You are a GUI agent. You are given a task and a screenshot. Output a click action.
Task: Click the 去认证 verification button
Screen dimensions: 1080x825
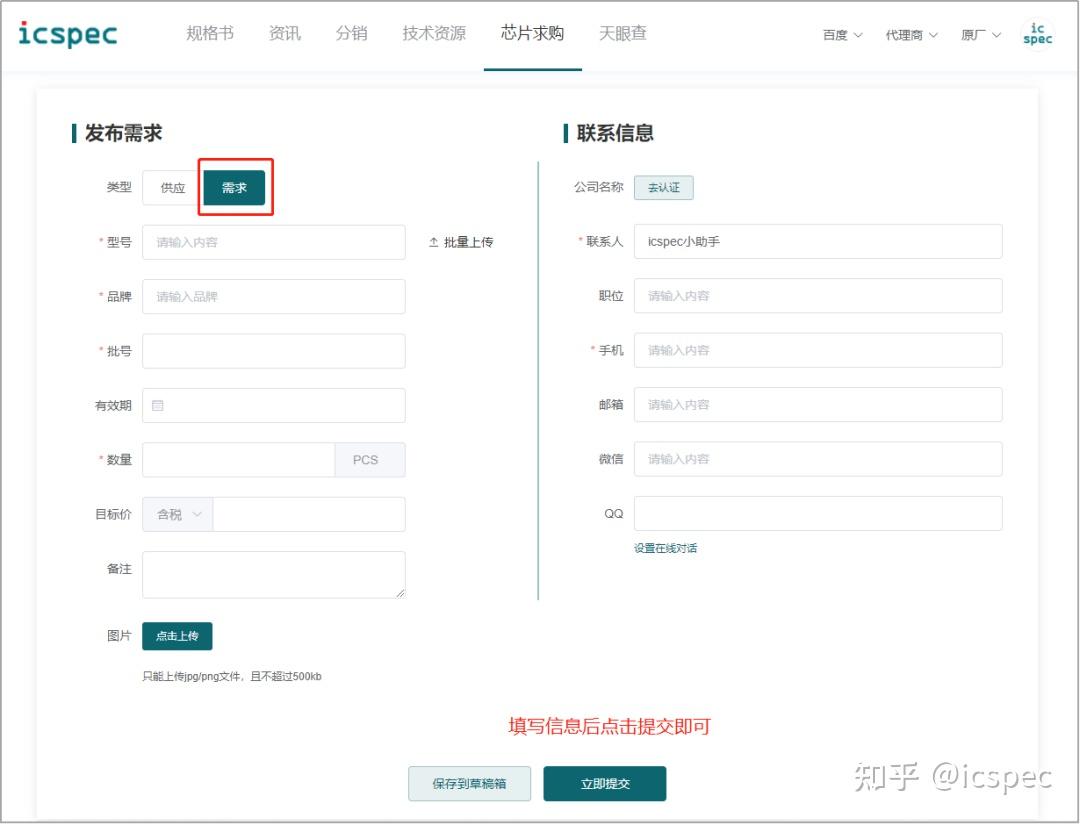[x=664, y=187]
